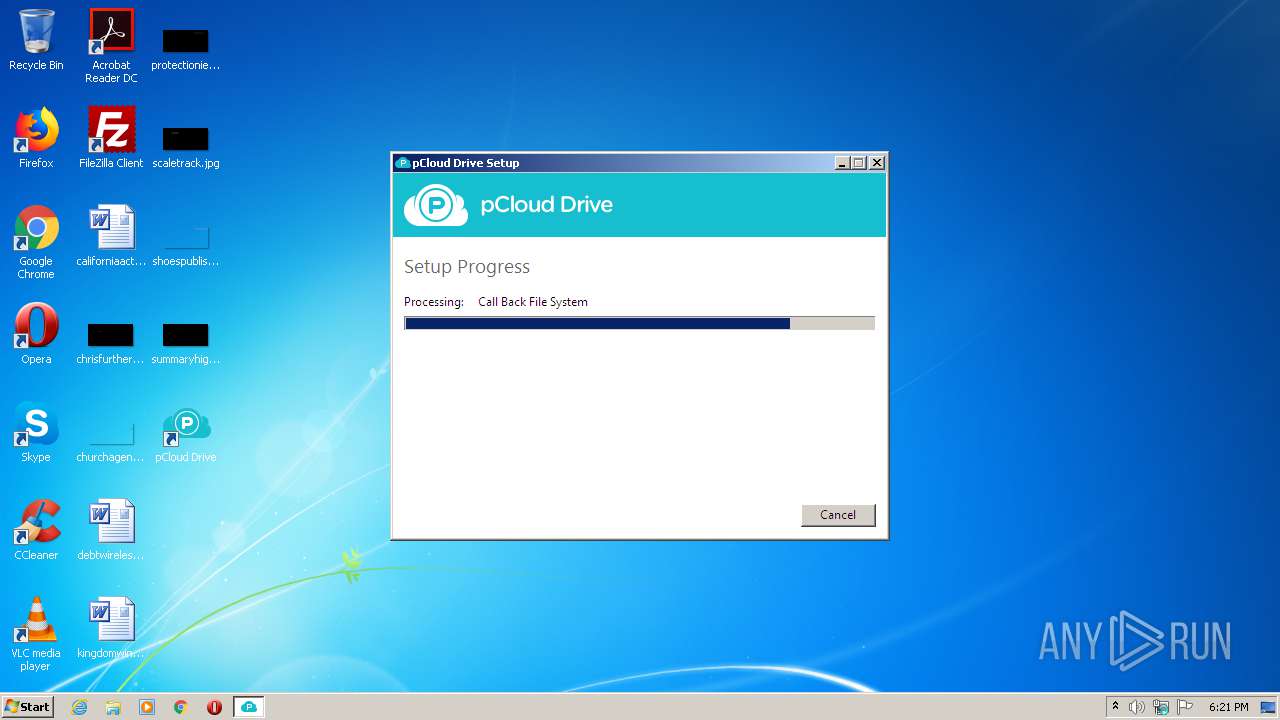Select the Opera desktop shortcut
Screen dimensions: 1280x720
[36, 334]
